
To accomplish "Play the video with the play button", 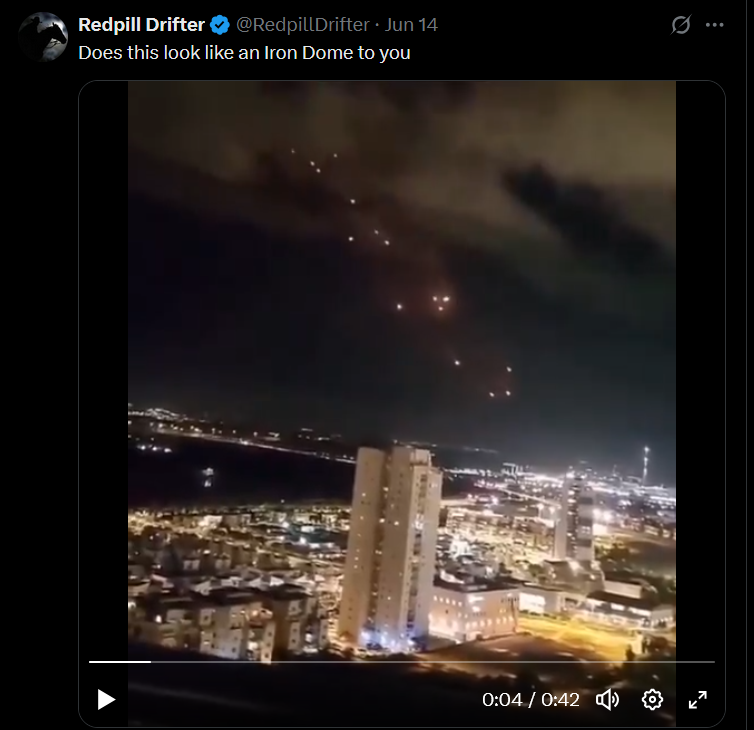I will coord(106,700).
